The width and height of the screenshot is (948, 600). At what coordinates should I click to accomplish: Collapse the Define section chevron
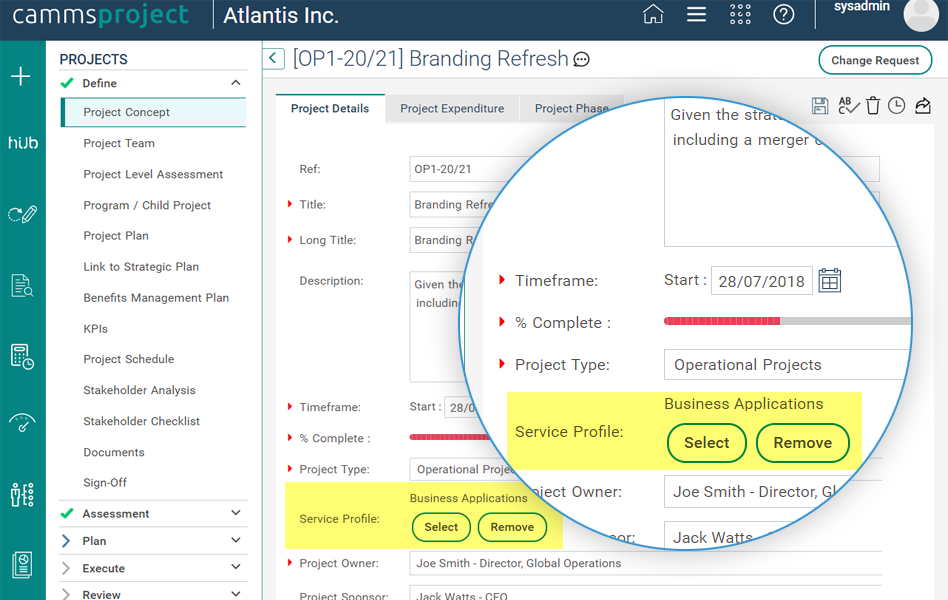click(236, 83)
